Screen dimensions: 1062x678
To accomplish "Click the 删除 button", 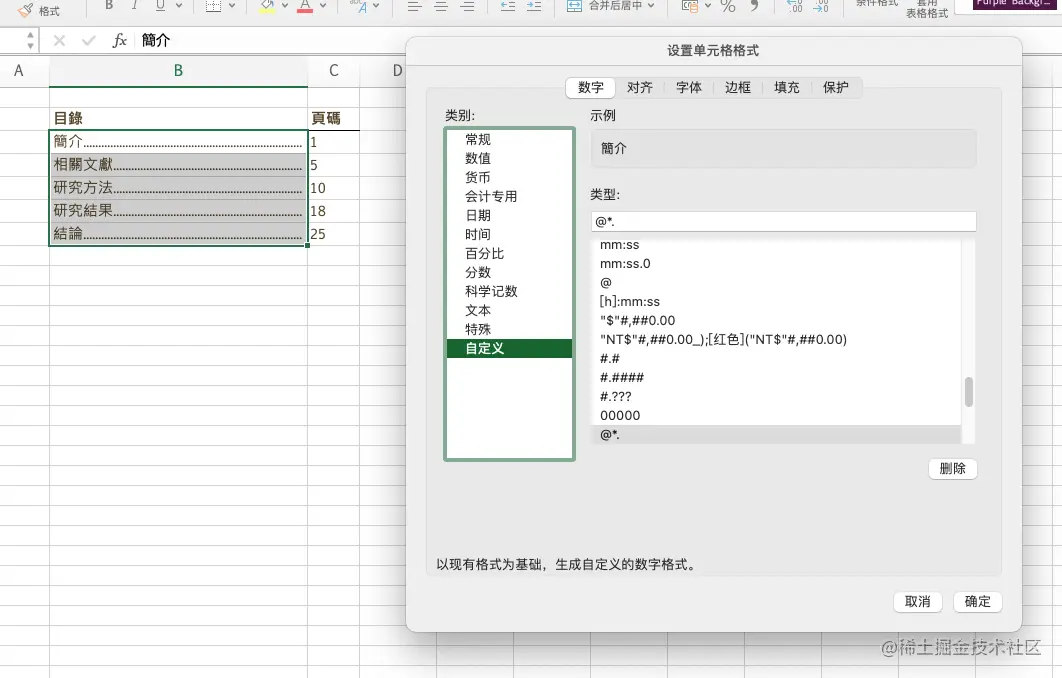I will click(952, 469).
